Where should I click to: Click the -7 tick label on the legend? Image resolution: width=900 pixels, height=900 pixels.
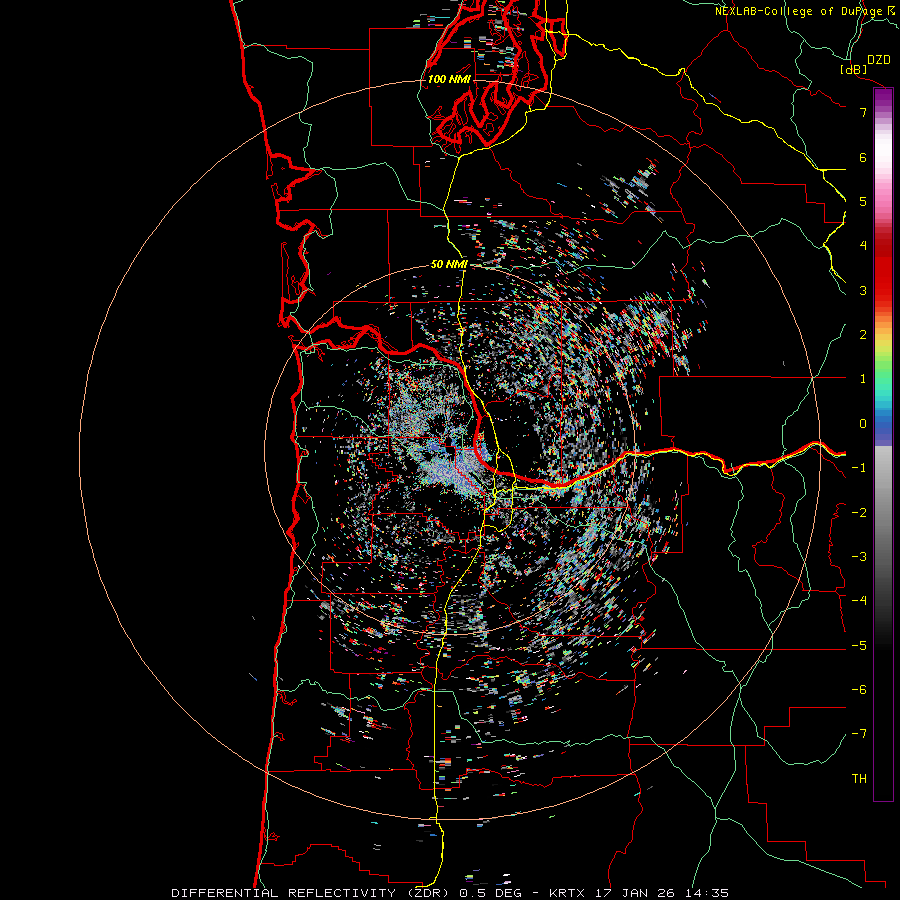pyautogui.click(x=859, y=734)
